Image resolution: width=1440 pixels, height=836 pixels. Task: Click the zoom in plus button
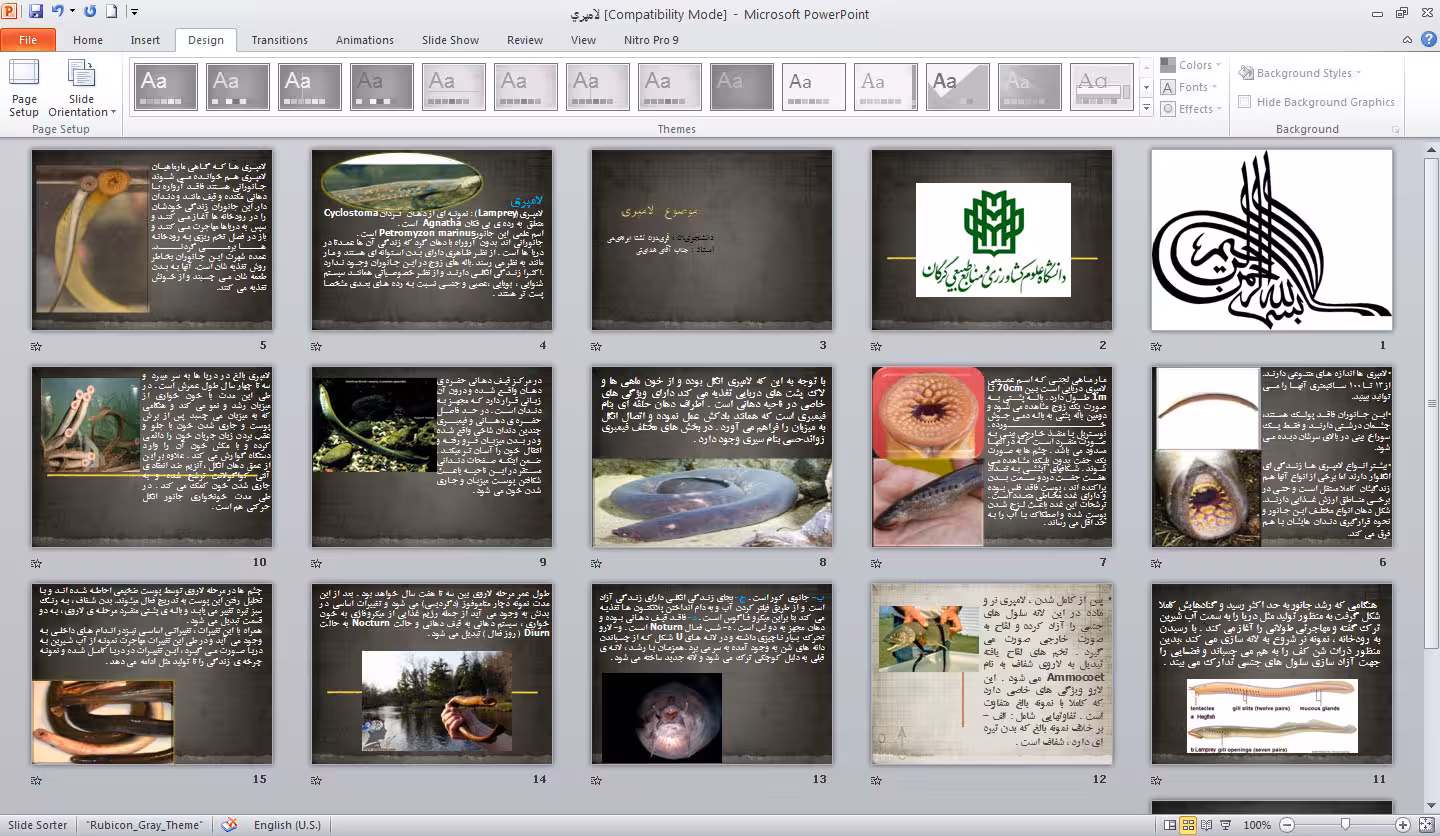(x=1403, y=825)
